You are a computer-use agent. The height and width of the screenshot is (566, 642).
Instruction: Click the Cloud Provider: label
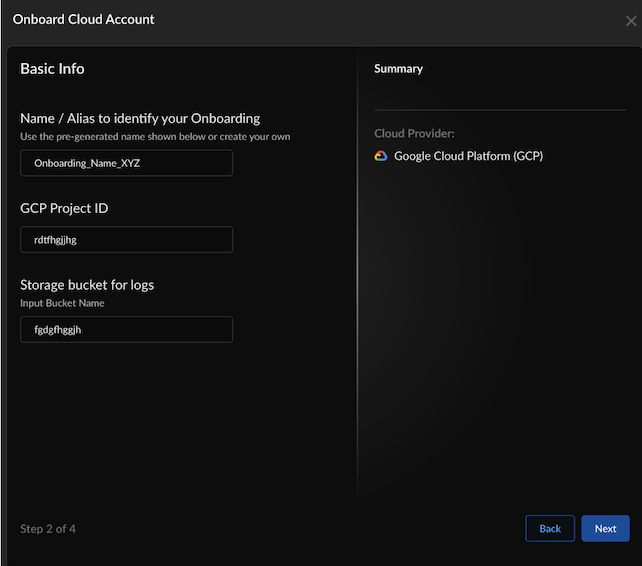(414, 133)
